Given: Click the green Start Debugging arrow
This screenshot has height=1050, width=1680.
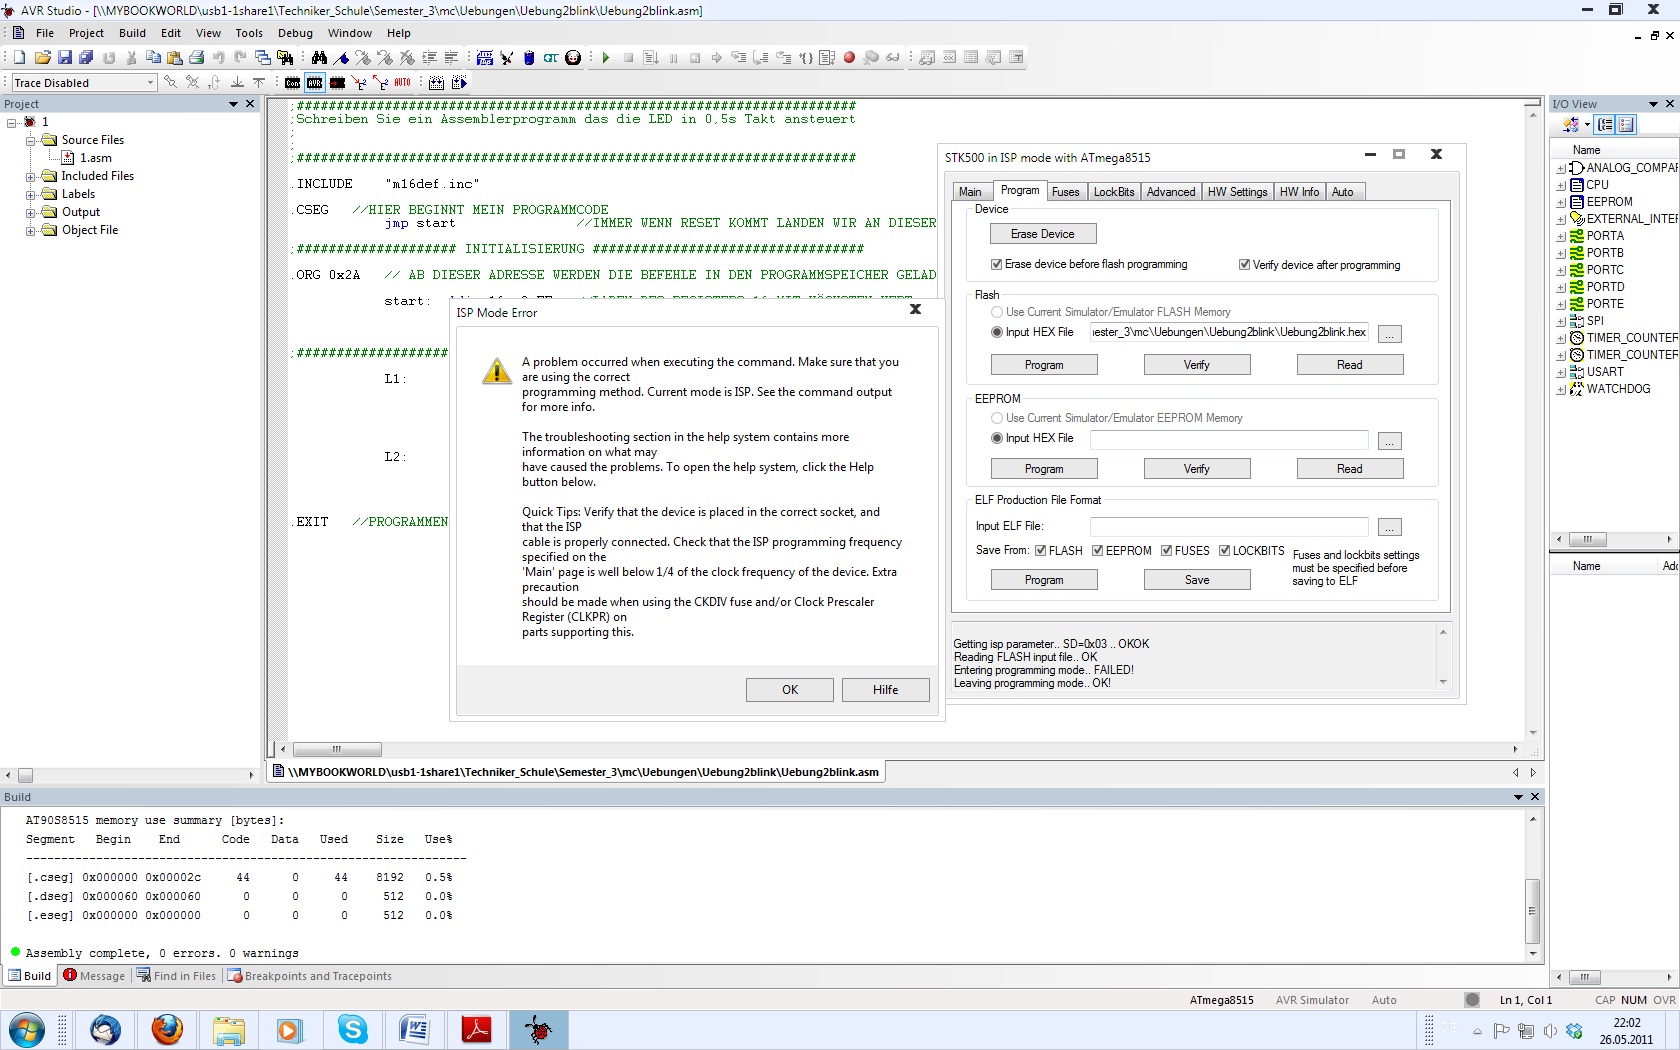Looking at the screenshot, I should (x=606, y=58).
